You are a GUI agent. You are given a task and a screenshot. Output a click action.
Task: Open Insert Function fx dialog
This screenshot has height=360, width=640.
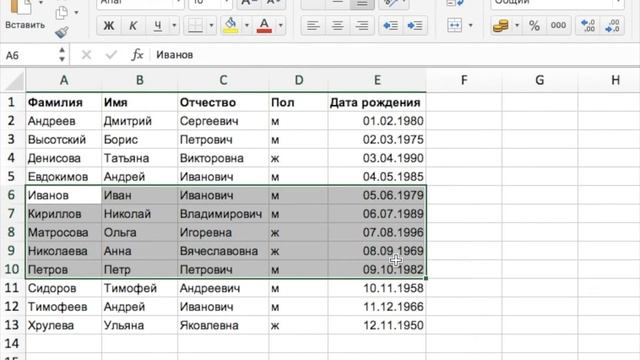tap(137, 55)
